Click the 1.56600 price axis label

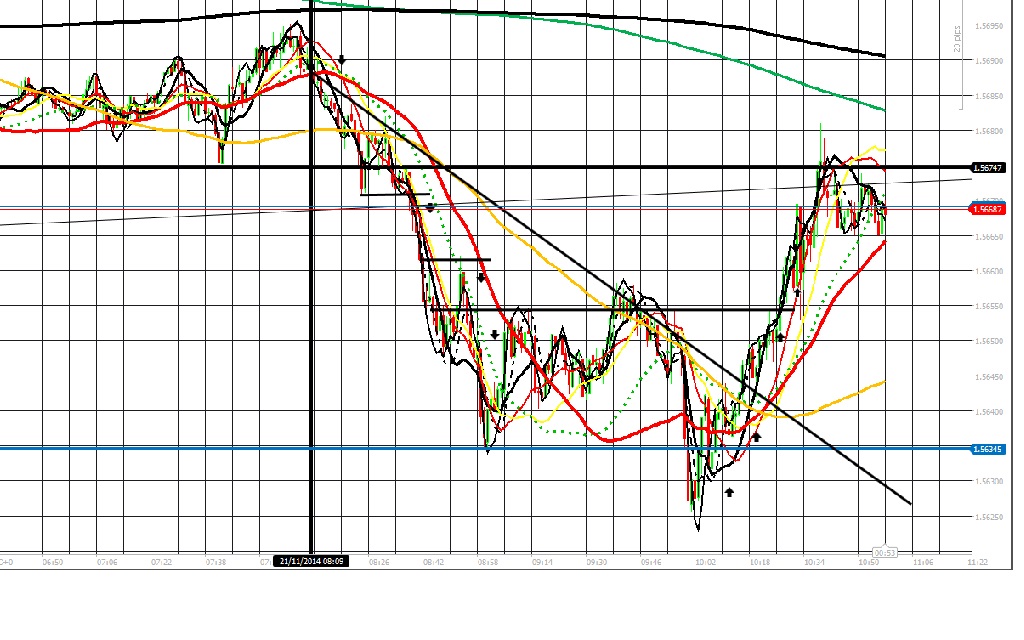987,271
